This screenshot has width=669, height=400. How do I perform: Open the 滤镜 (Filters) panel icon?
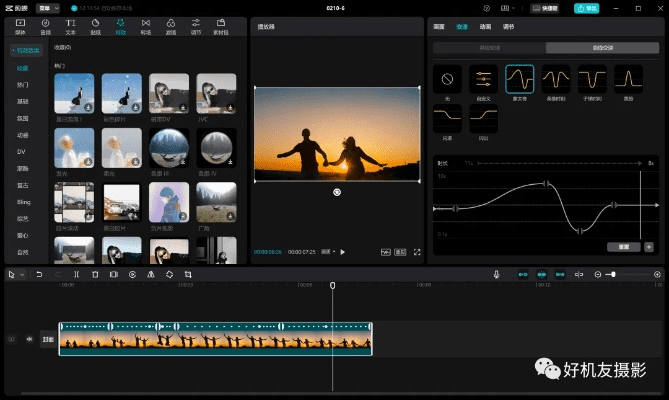point(171,24)
